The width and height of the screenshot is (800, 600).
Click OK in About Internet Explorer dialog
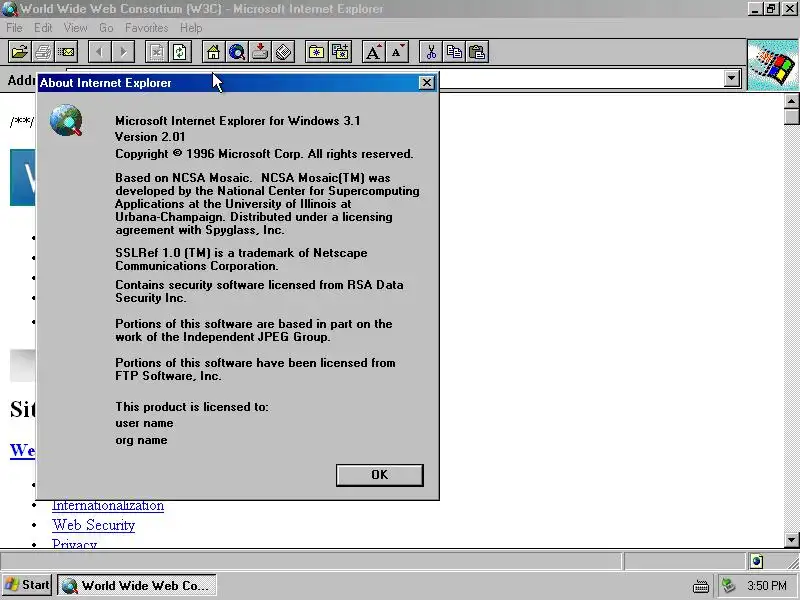[380, 475]
